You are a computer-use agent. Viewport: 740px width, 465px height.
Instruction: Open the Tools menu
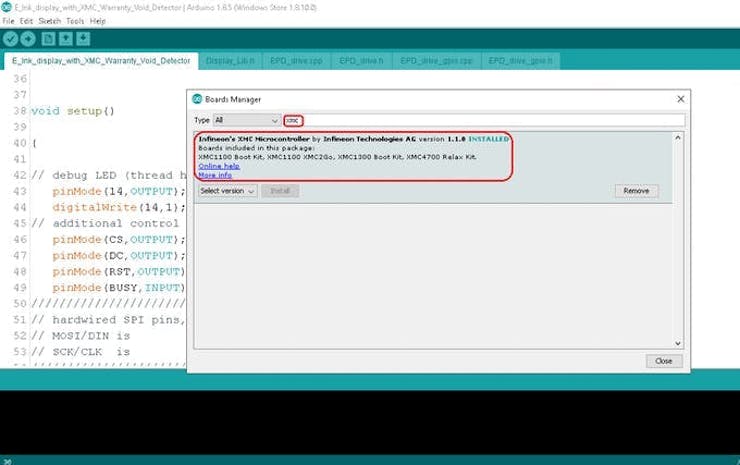pos(75,21)
